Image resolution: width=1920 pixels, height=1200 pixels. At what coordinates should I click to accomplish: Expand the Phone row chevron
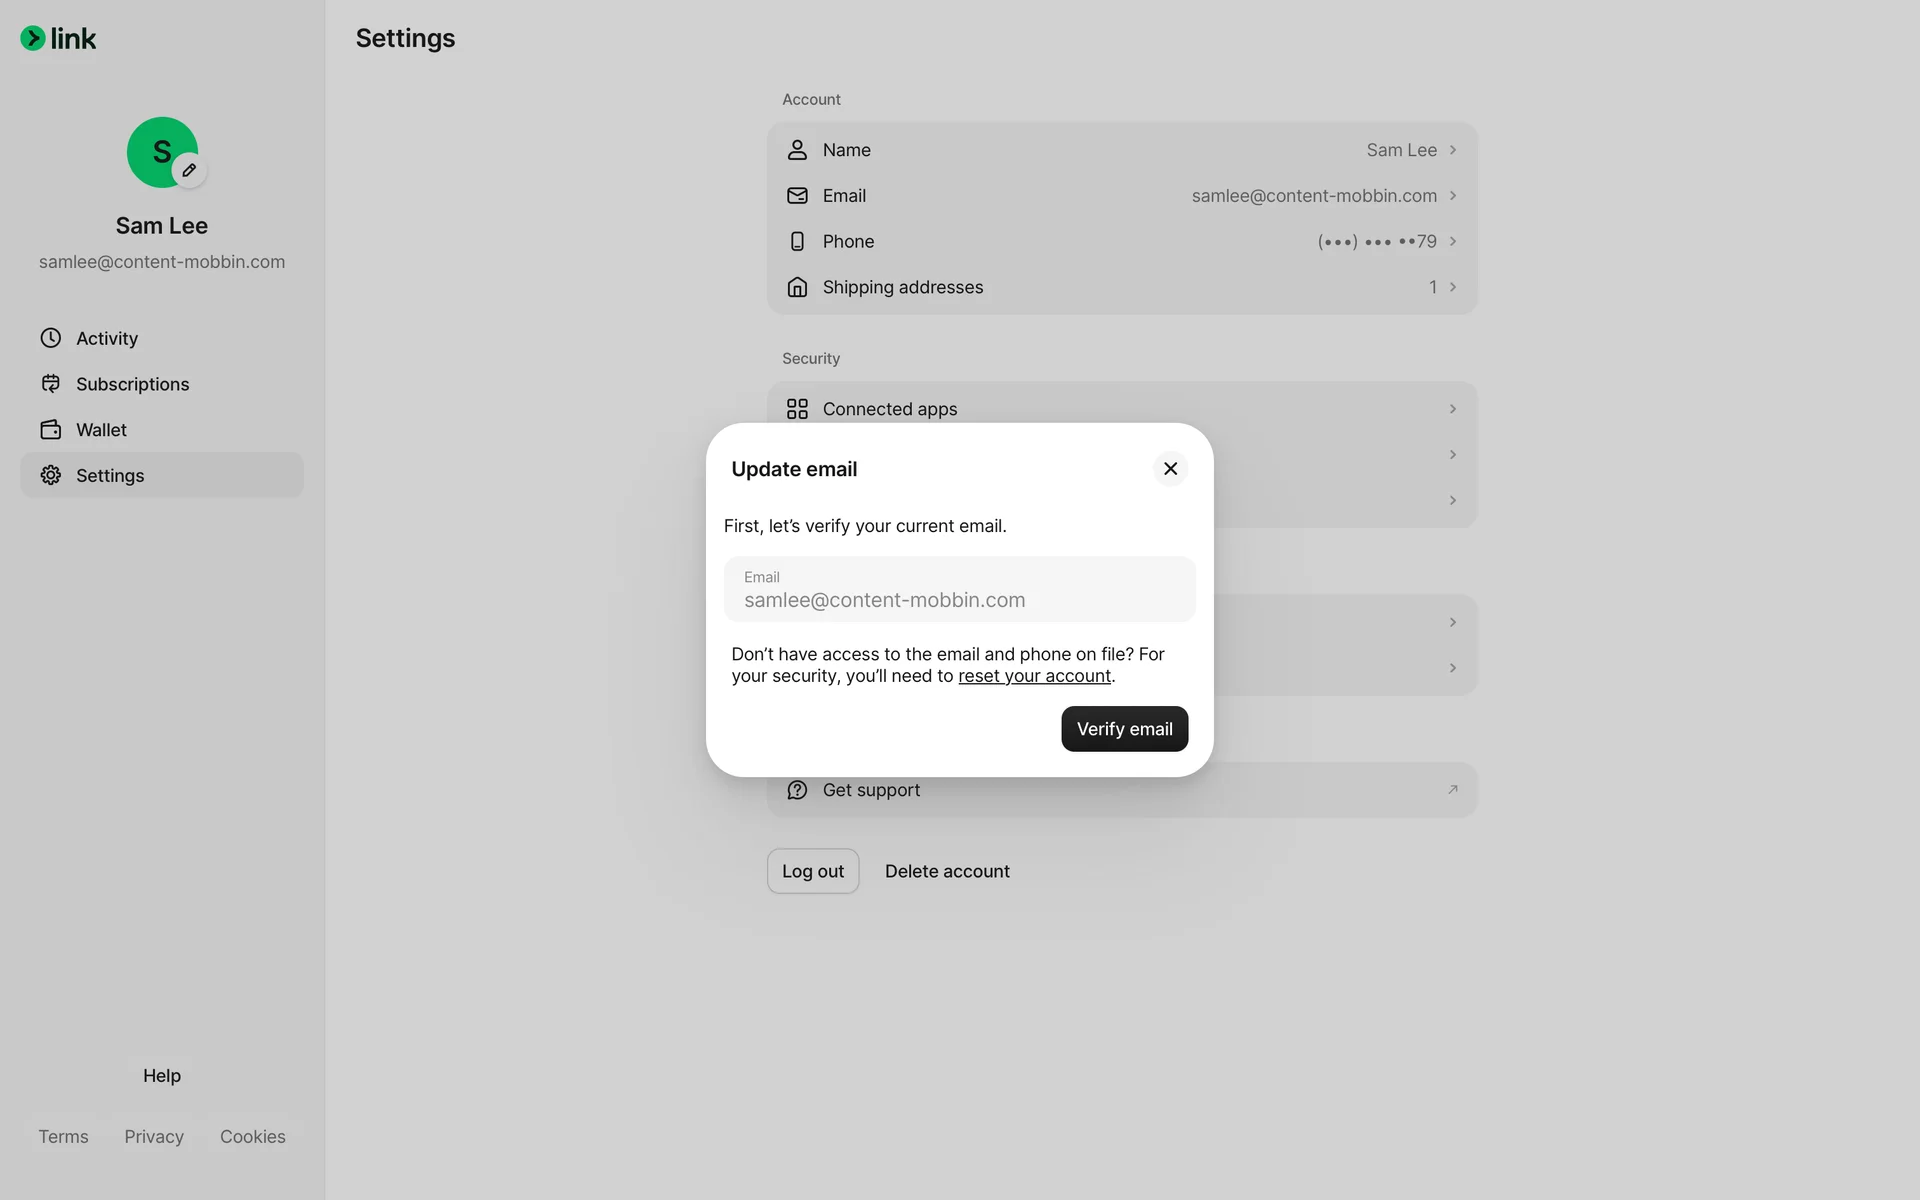(x=1453, y=241)
